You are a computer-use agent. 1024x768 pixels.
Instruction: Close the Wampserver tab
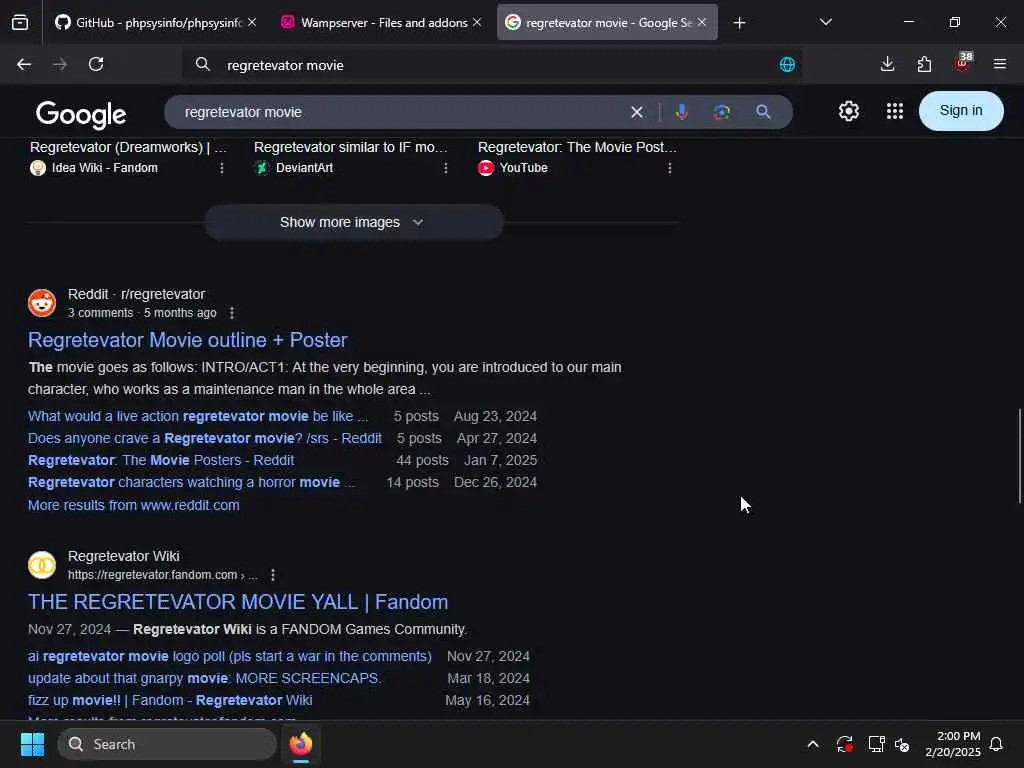coord(477,22)
